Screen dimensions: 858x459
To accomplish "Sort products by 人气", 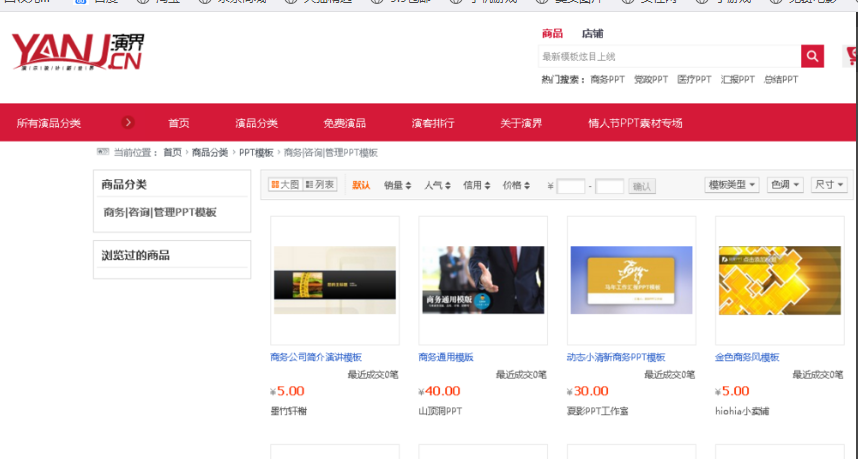I will [437, 185].
